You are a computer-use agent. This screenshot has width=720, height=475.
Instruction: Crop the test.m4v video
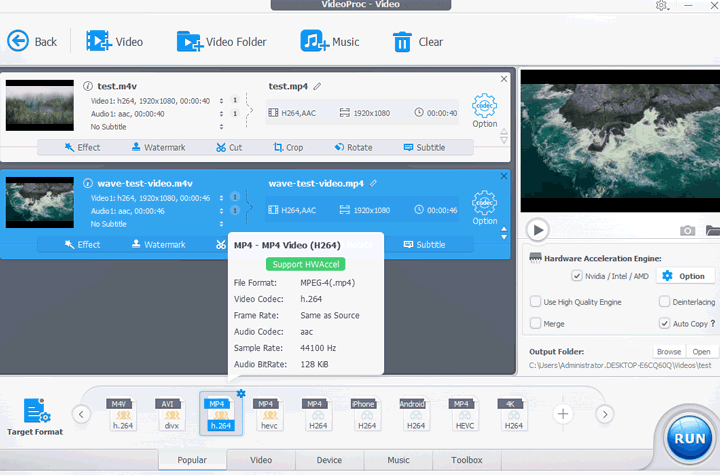click(x=288, y=147)
